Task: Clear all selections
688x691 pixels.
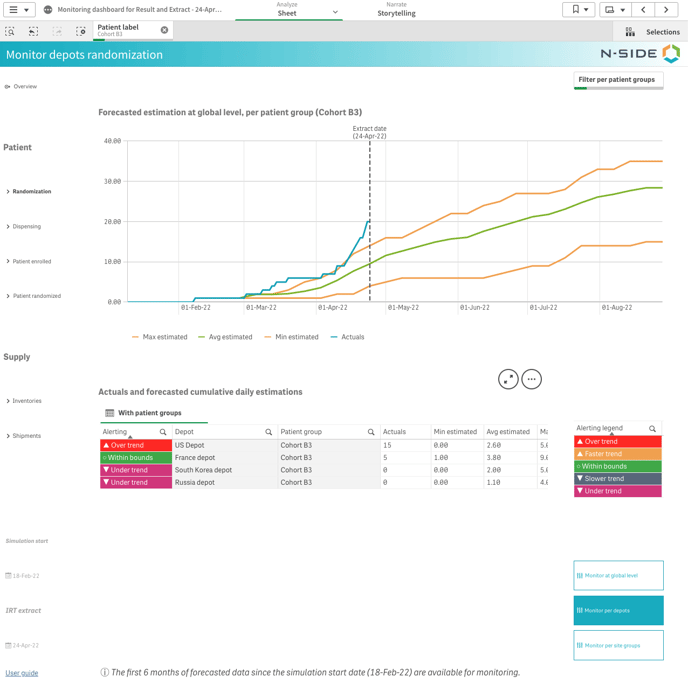Action: [81, 32]
